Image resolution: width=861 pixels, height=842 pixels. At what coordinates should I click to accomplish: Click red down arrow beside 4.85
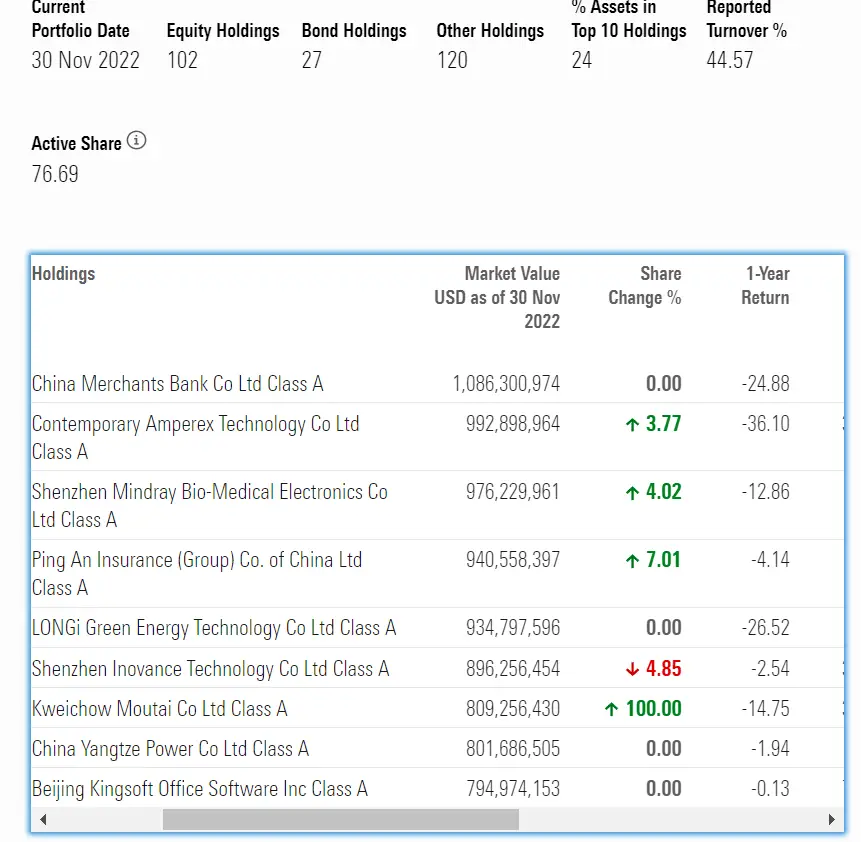click(632, 669)
